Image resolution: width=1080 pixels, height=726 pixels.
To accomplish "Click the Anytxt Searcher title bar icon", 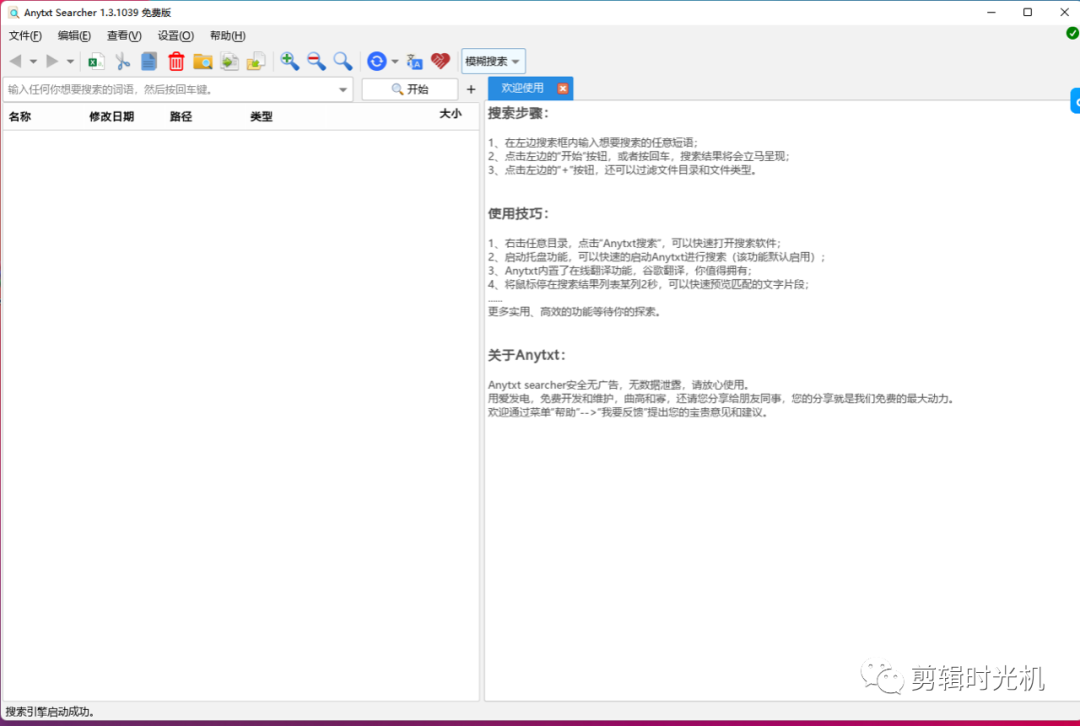I will (x=13, y=12).
